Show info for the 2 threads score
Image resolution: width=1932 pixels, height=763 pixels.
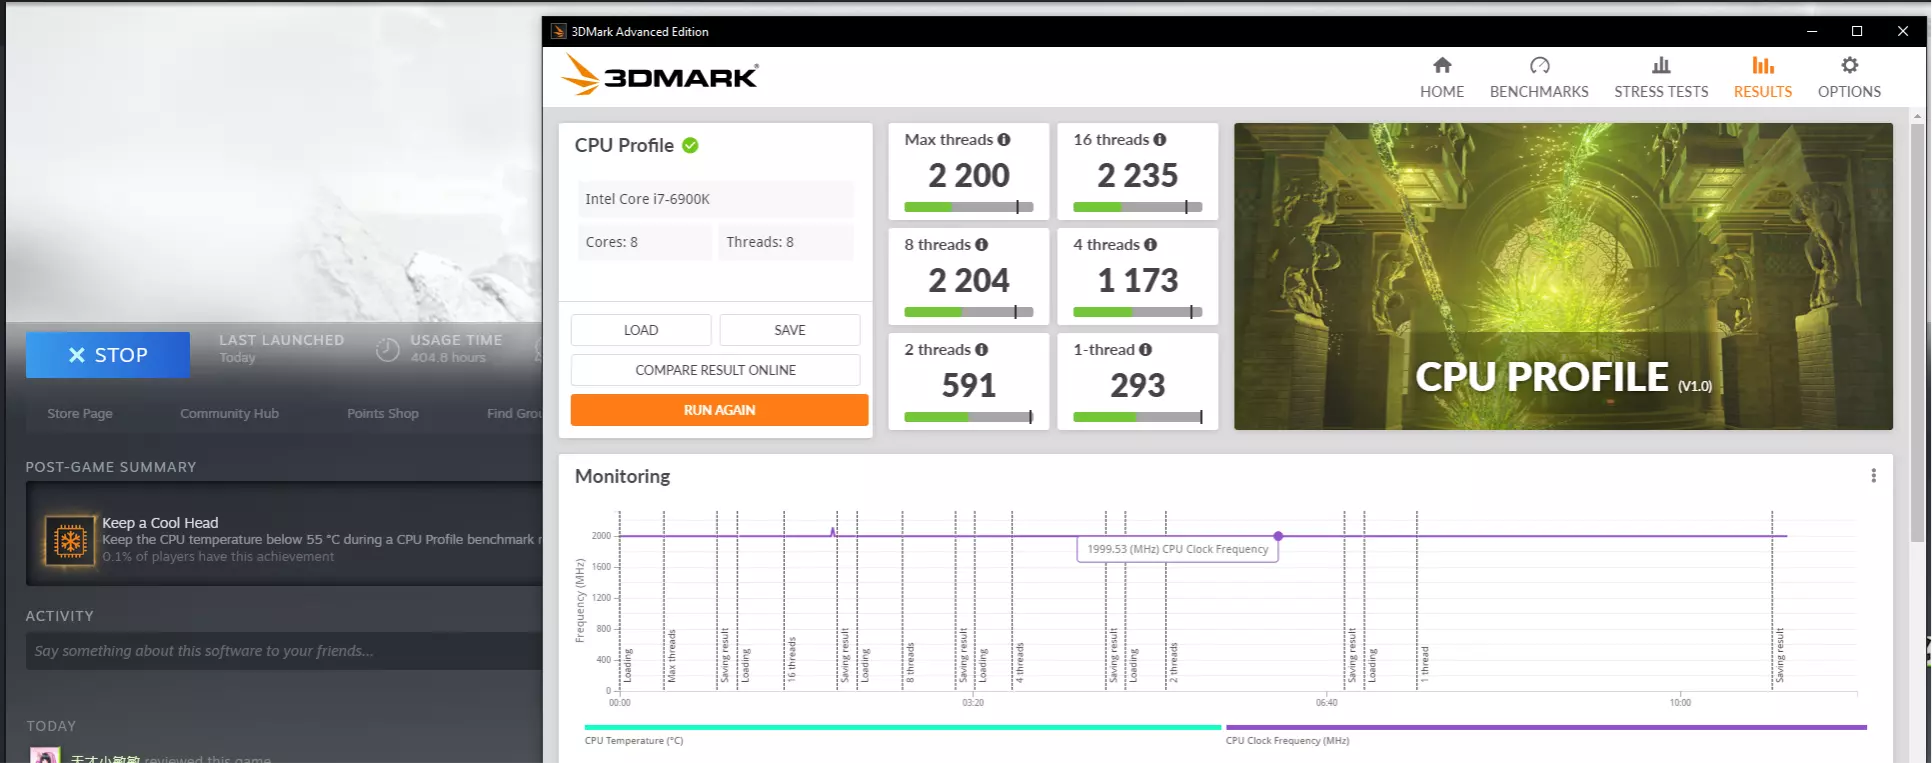(x=982, y=350)
